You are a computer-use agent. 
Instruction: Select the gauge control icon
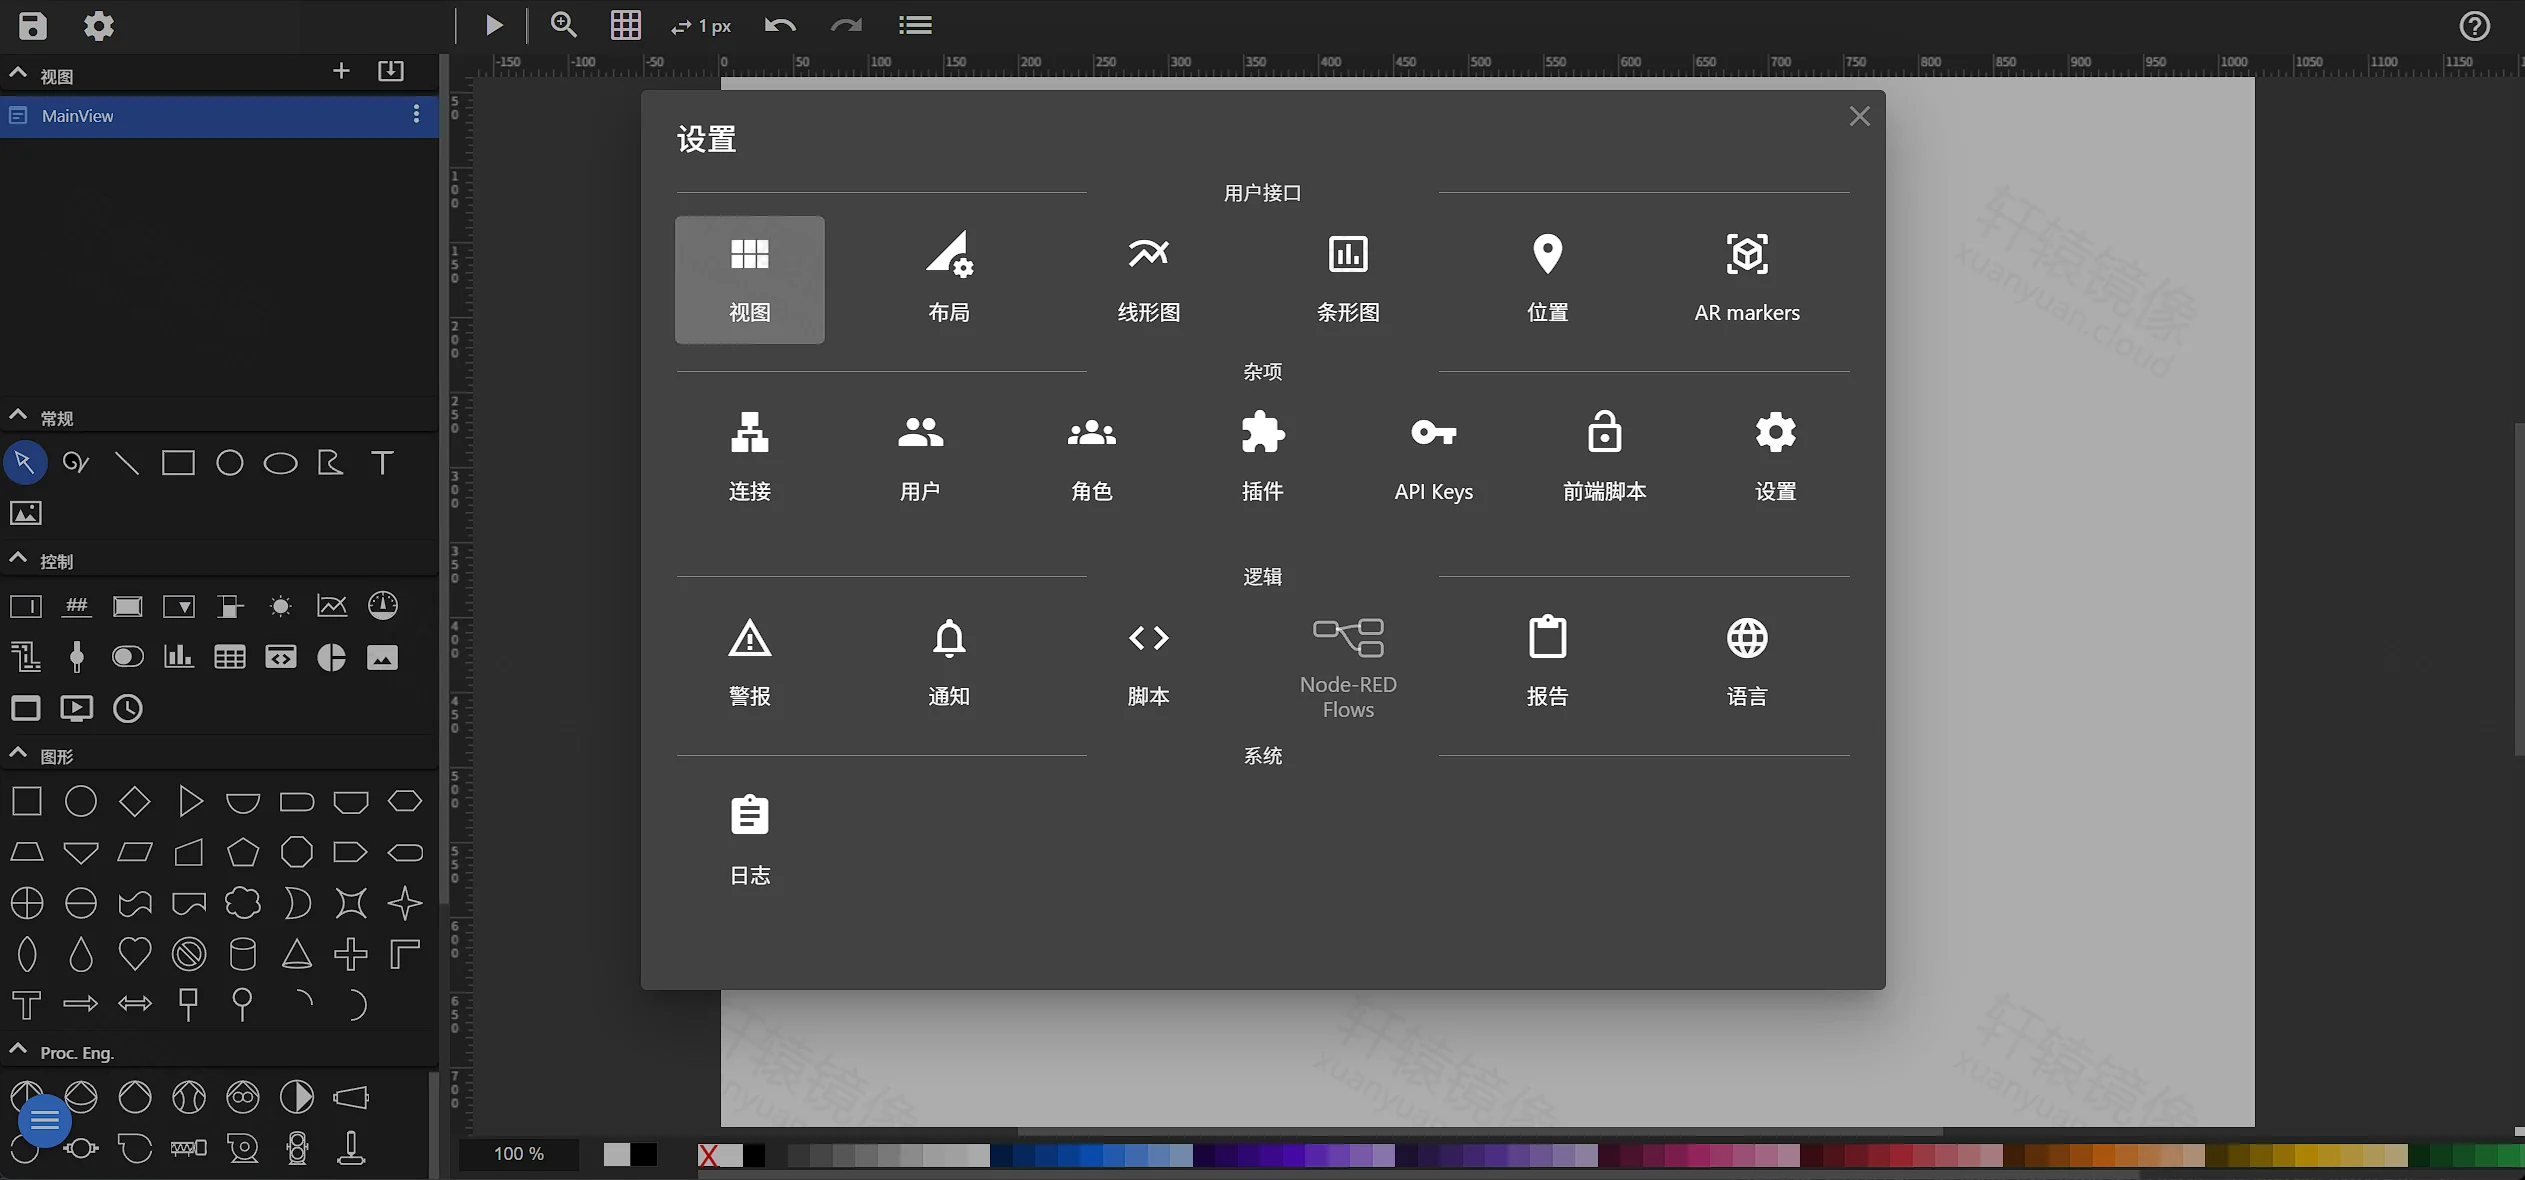coord(383,605)
